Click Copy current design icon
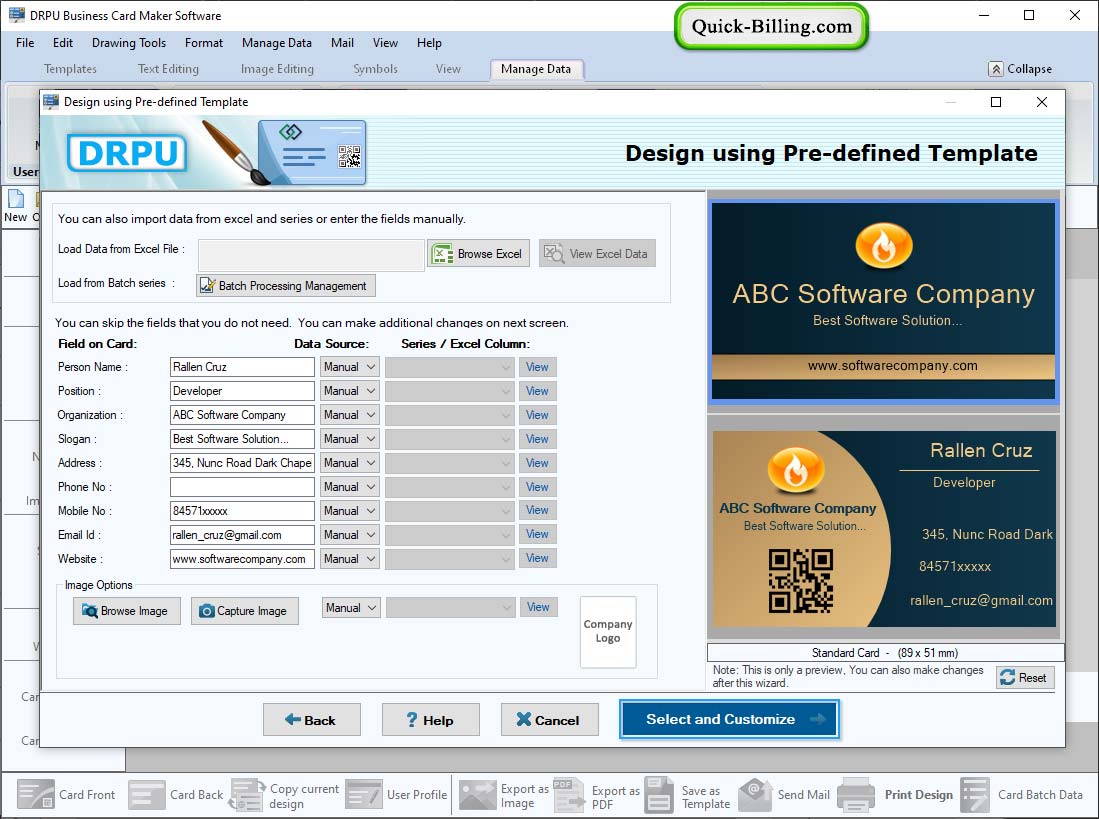 pyautogui.click(x=247, y=794)
